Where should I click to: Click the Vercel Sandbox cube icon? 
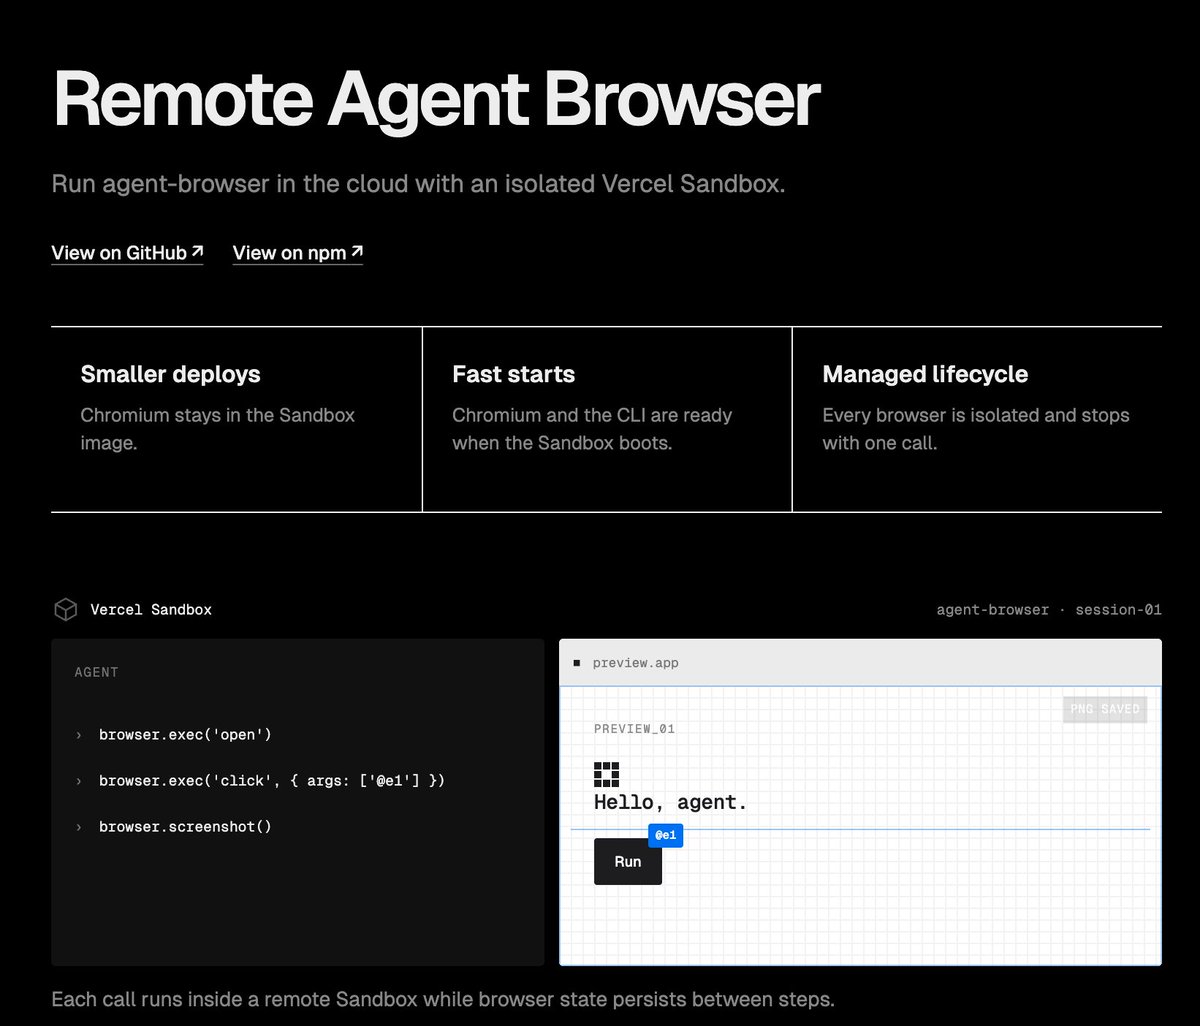click(65, 609)
